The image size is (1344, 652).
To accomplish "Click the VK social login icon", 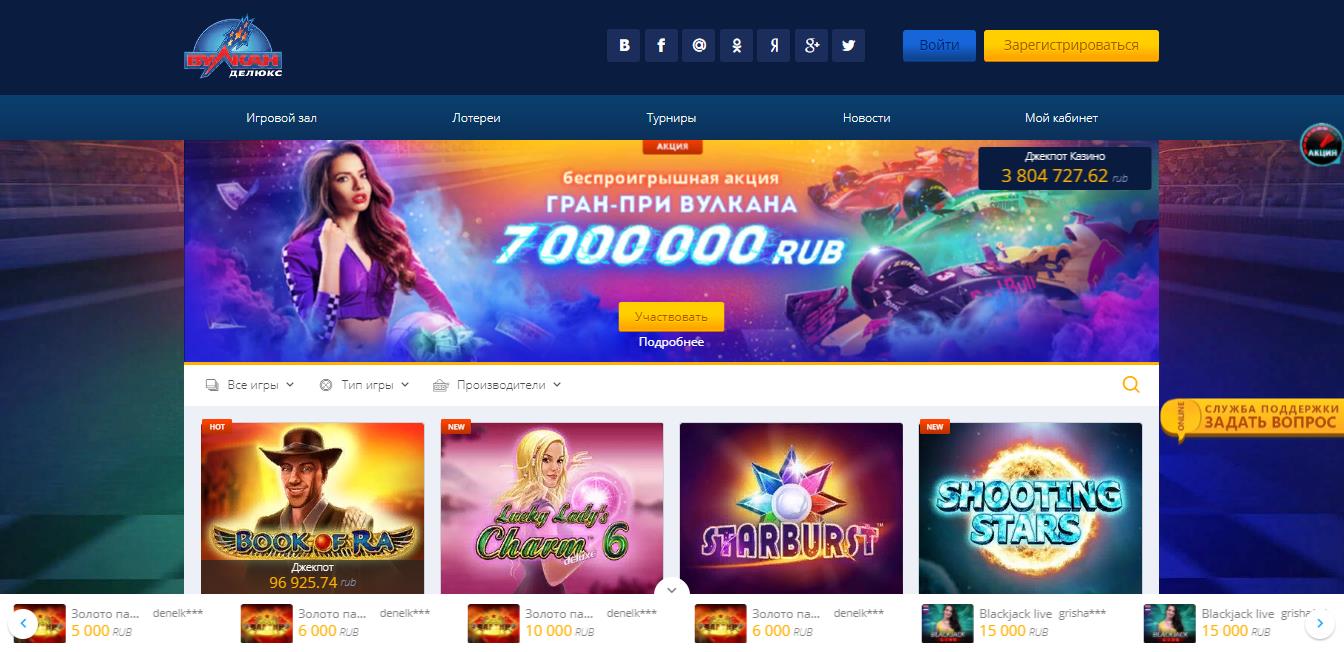I will pos(624,46).
